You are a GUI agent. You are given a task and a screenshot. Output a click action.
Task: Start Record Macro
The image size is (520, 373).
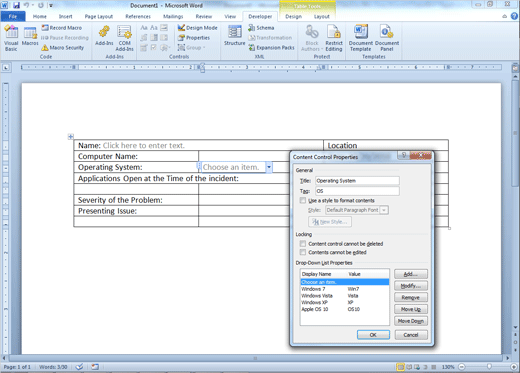(62, 28)
